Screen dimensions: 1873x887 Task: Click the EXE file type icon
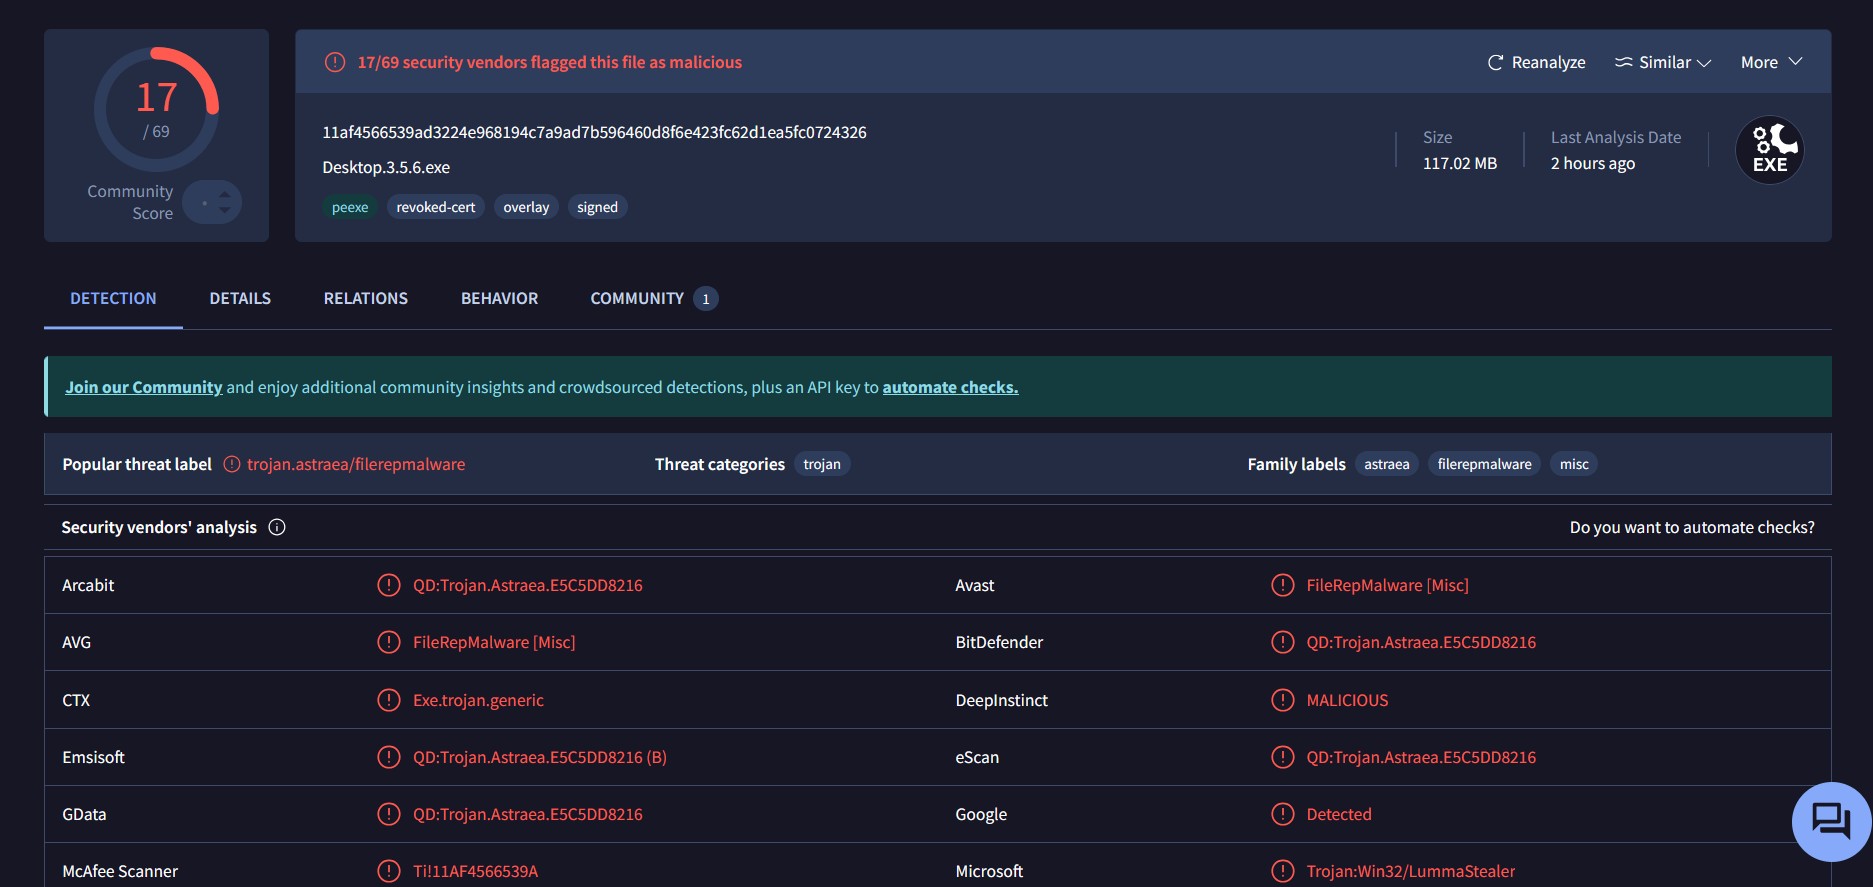point(1769,151)
